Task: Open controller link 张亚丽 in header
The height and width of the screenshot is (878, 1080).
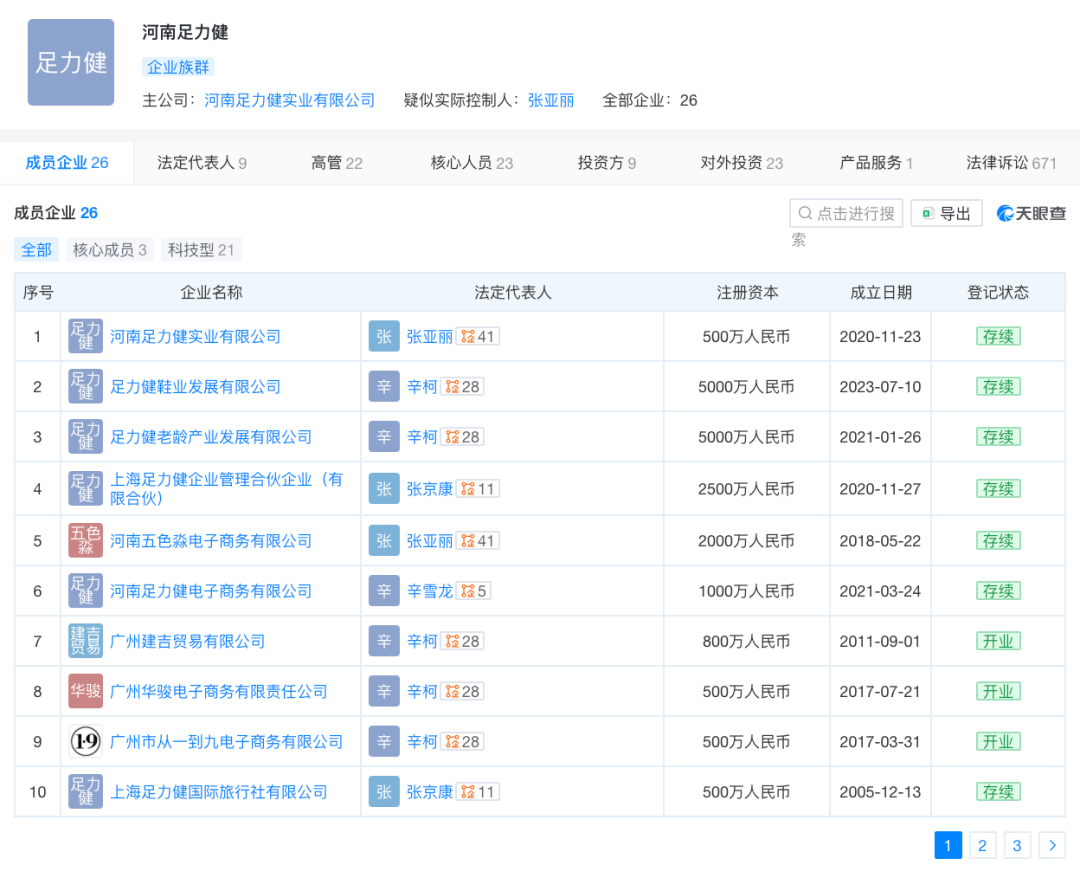Action: (x=551, y=101)
